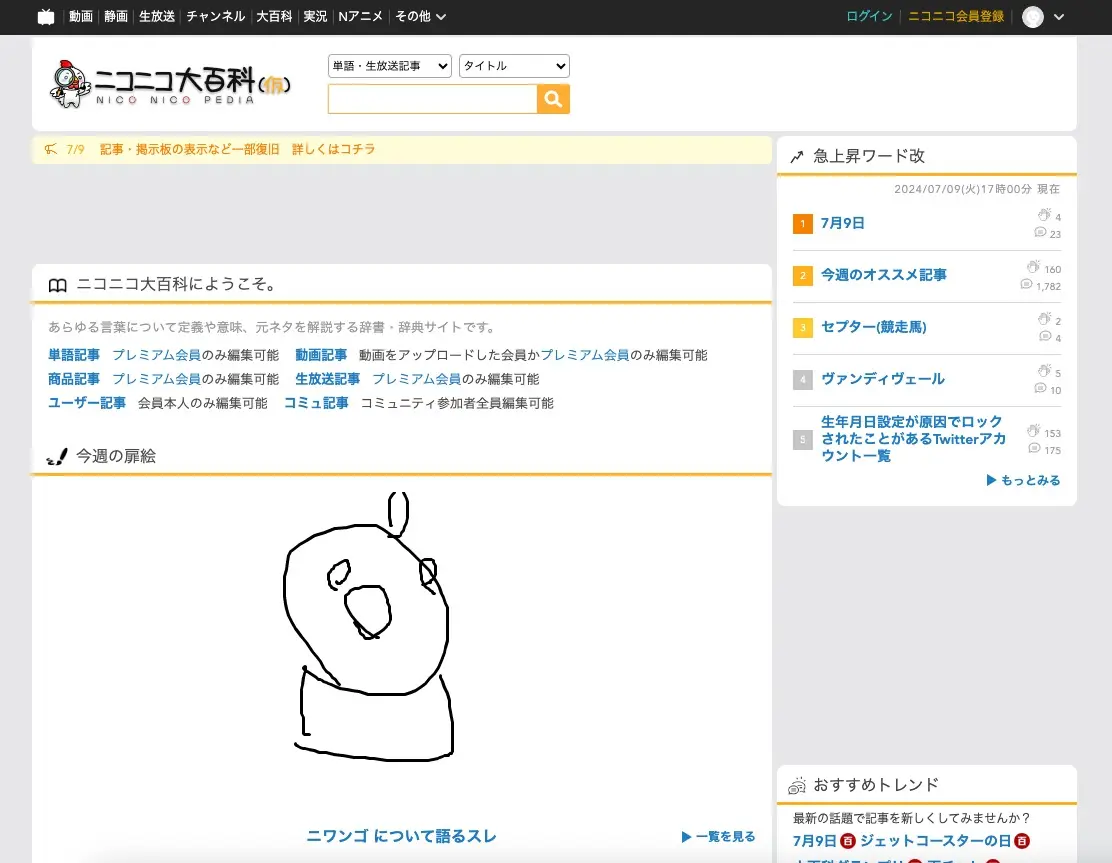Click clap icon beside 7月9日
This screenshot has height=863, width=1112.
tap(1044, 215)
